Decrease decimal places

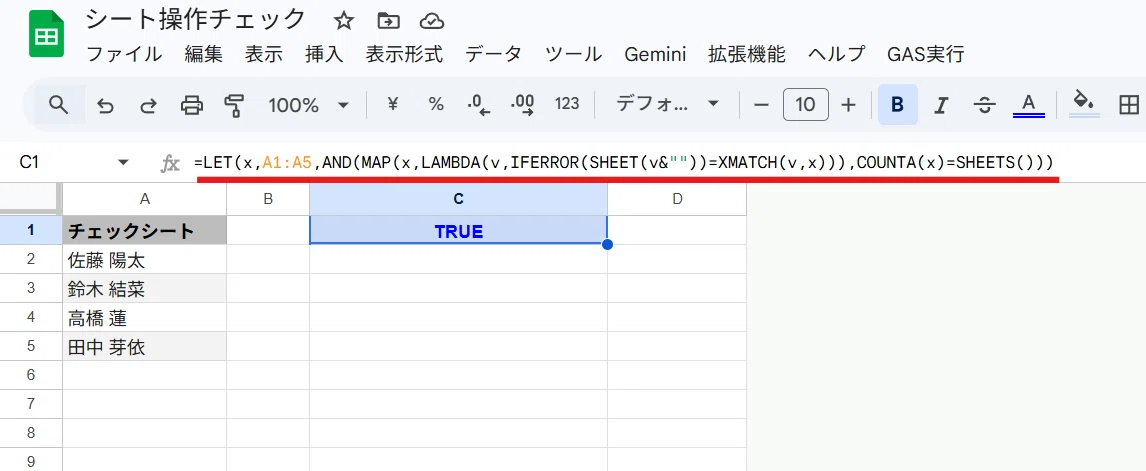tap(479, 105)
